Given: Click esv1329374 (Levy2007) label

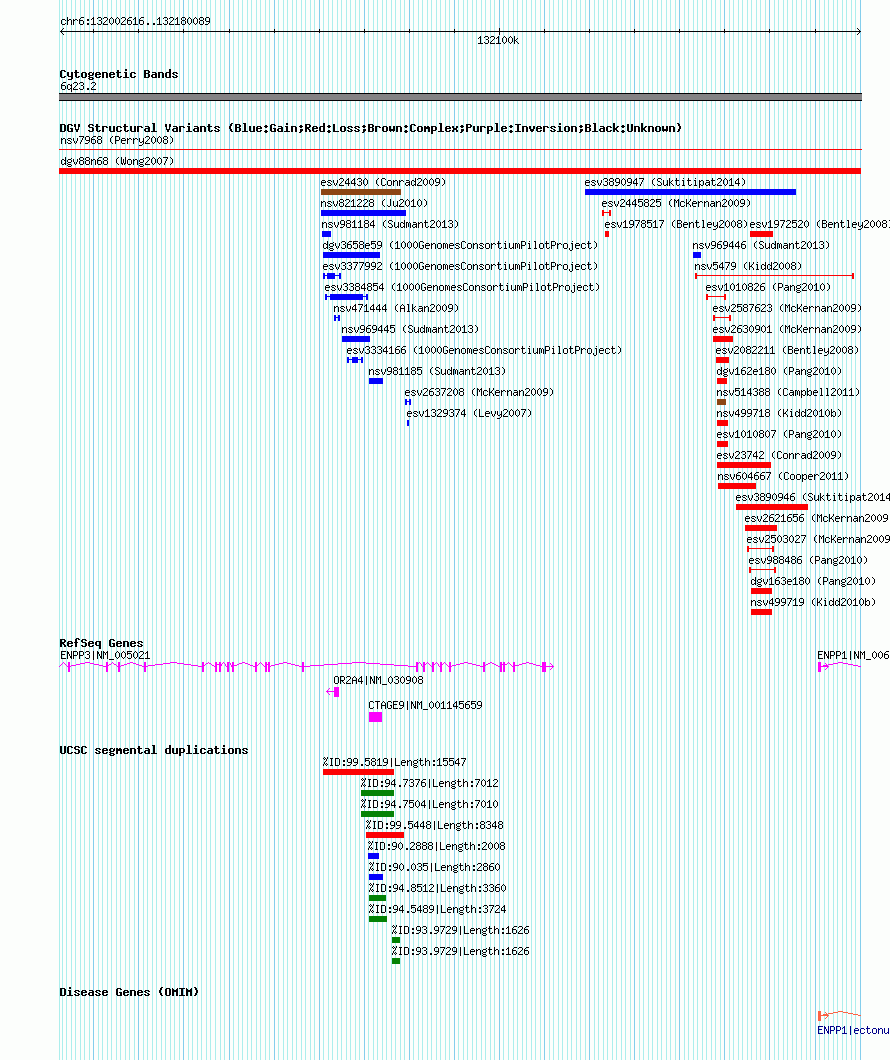Looking at the screenshot, I should [x=469, y=413].
